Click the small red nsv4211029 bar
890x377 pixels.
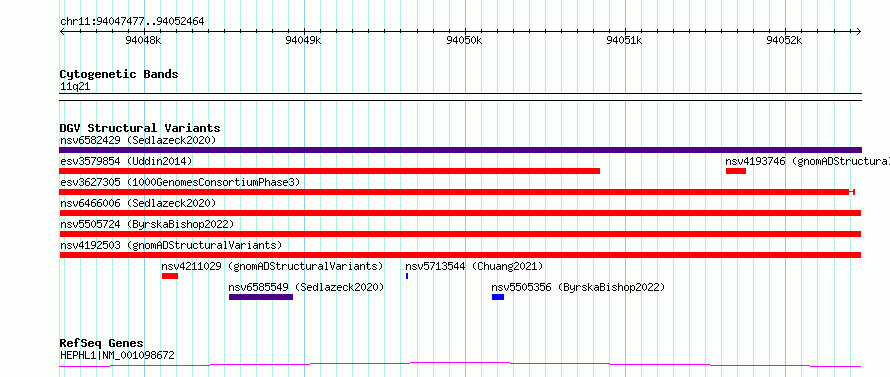pyautogui.click(x=170, y=276)
